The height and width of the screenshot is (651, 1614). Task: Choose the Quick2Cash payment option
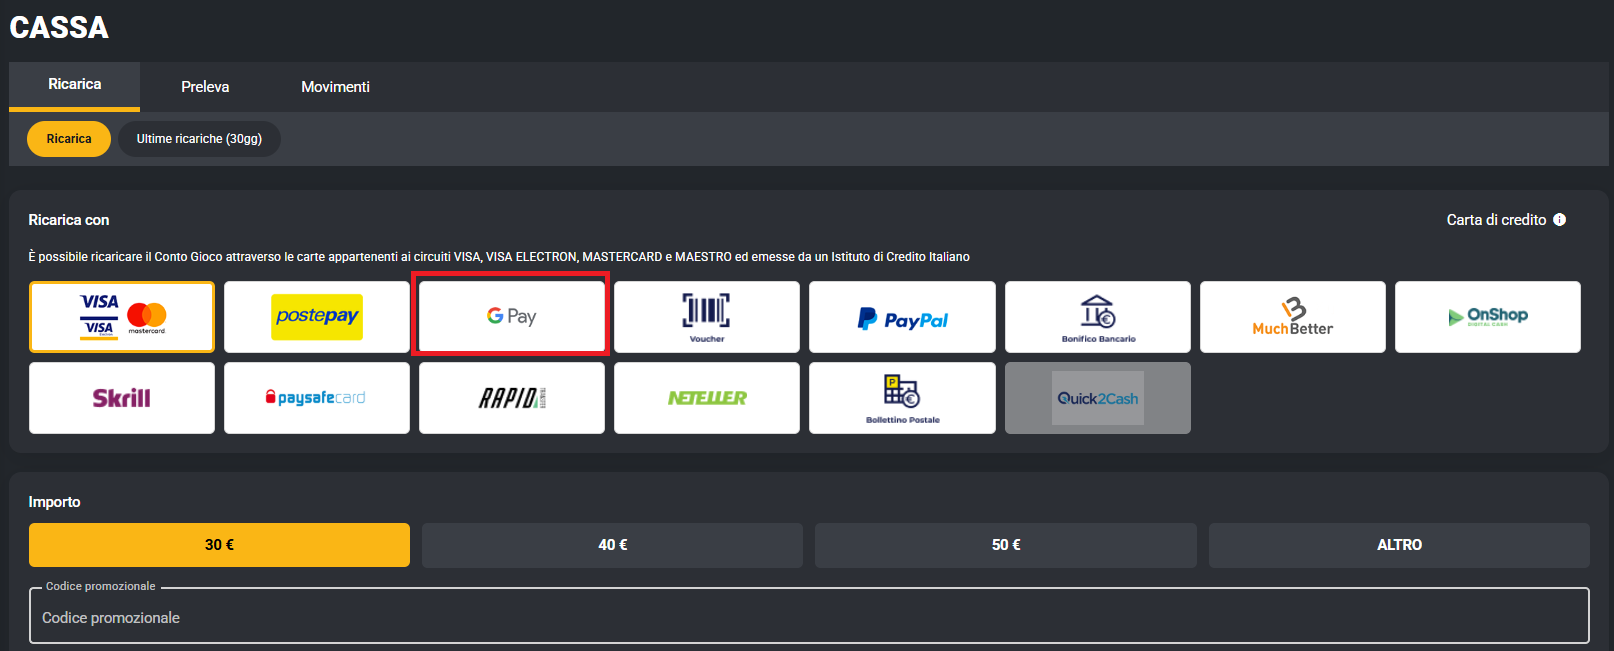pyautogui.click(x=1098, y=398)
